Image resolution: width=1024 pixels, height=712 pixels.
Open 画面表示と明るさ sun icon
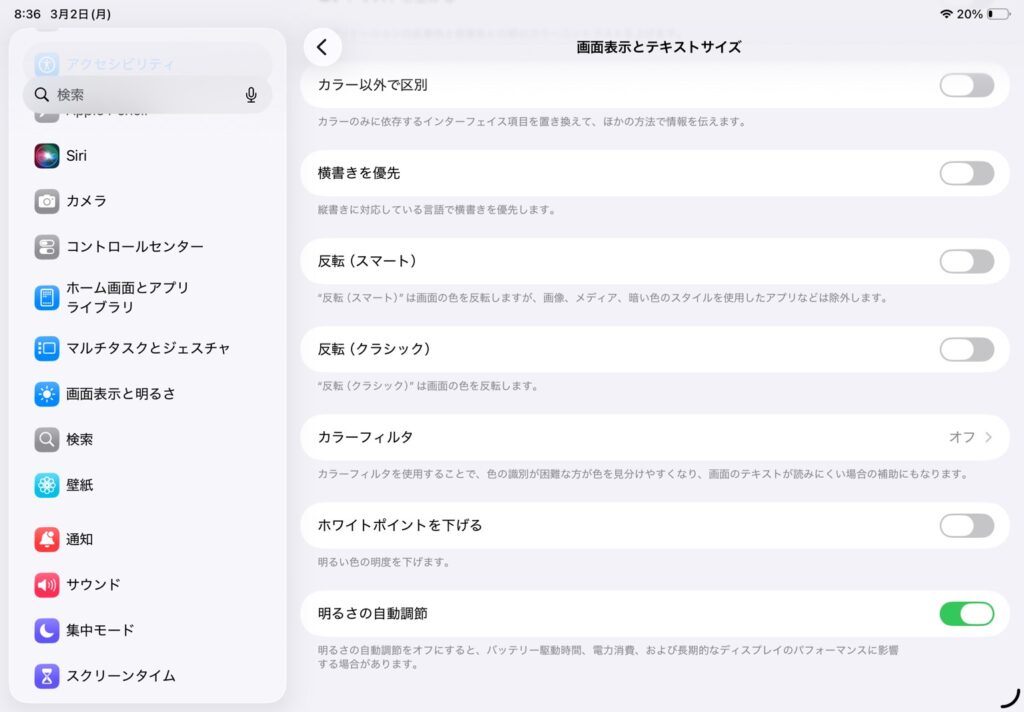point(47,394)
